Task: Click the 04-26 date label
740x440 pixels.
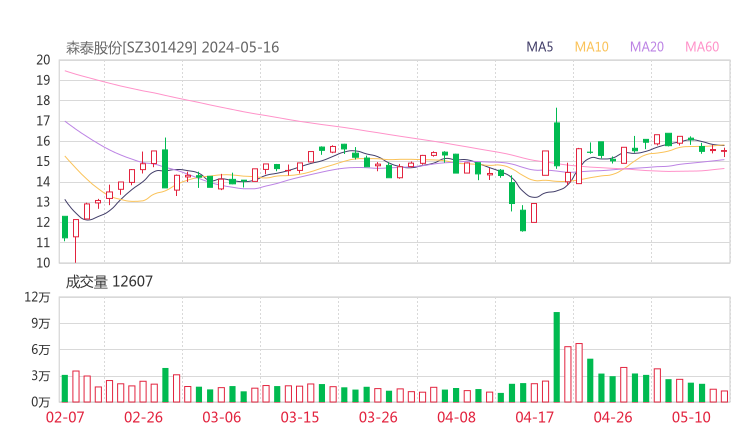Action: tap(613, 417)
